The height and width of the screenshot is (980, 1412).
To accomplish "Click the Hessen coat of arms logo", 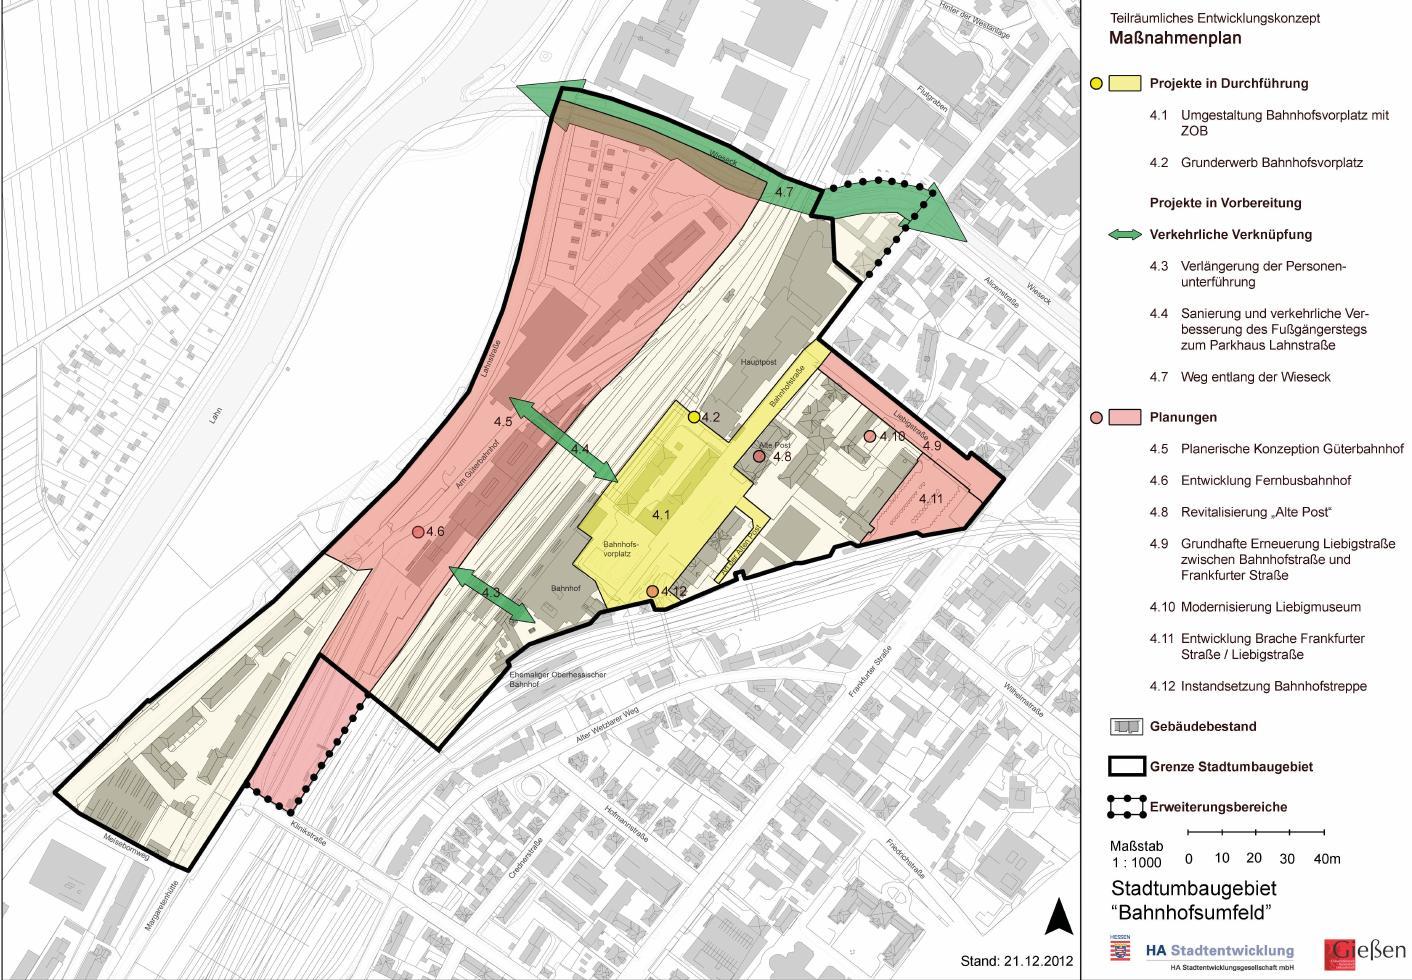I will click(1121, 946).
